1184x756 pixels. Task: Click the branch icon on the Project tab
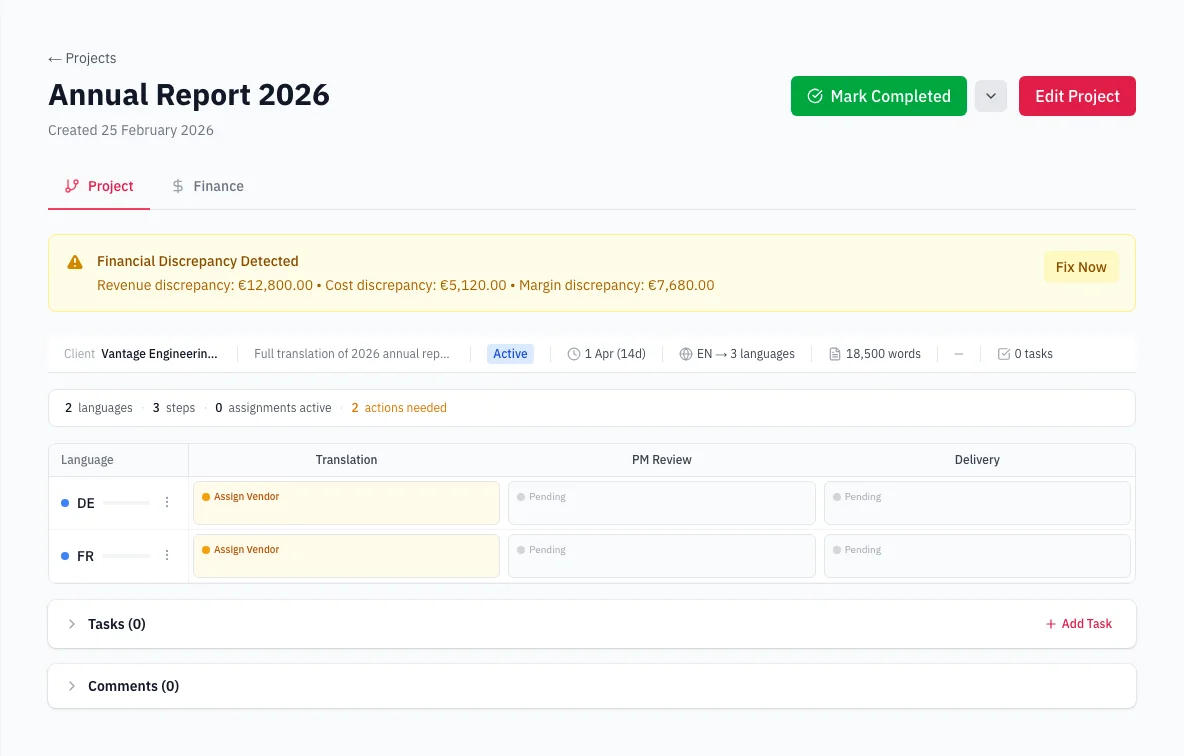[x=71, y=186]
